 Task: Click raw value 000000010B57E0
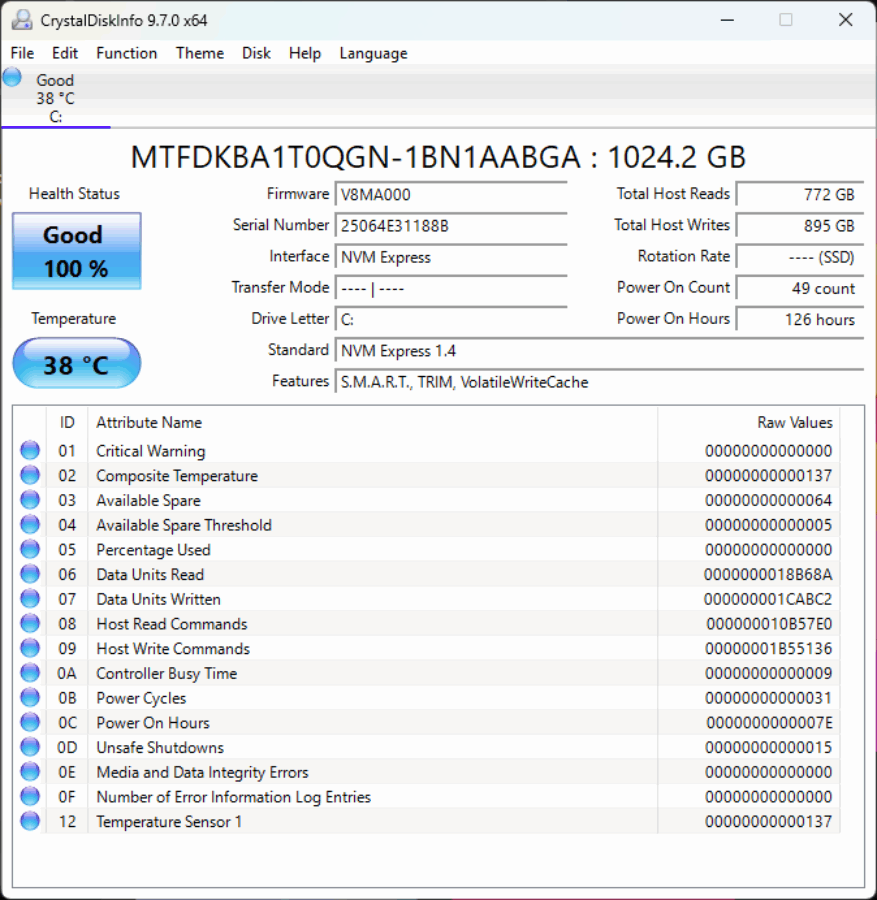pyautogui.click(x=769, y=624)
